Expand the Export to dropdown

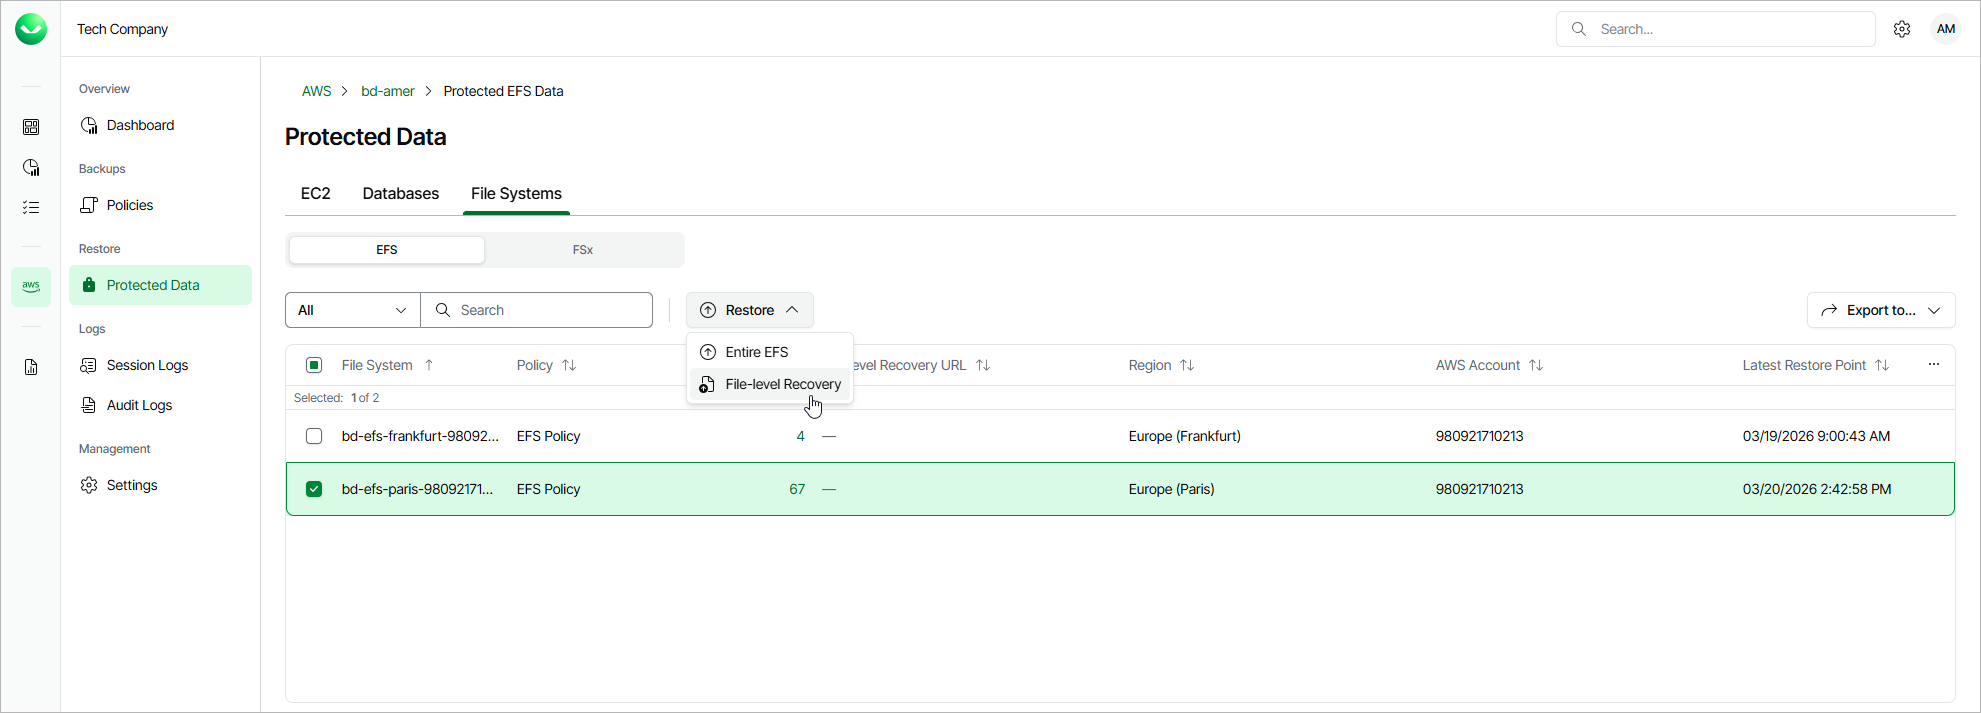click(1880, 310)
